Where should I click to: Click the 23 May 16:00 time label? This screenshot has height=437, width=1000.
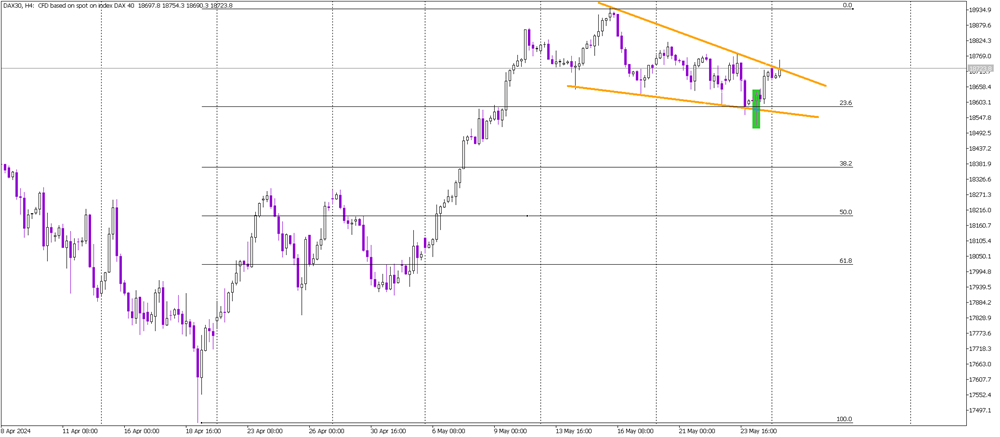pyautogui.click(x=758, y=430)
